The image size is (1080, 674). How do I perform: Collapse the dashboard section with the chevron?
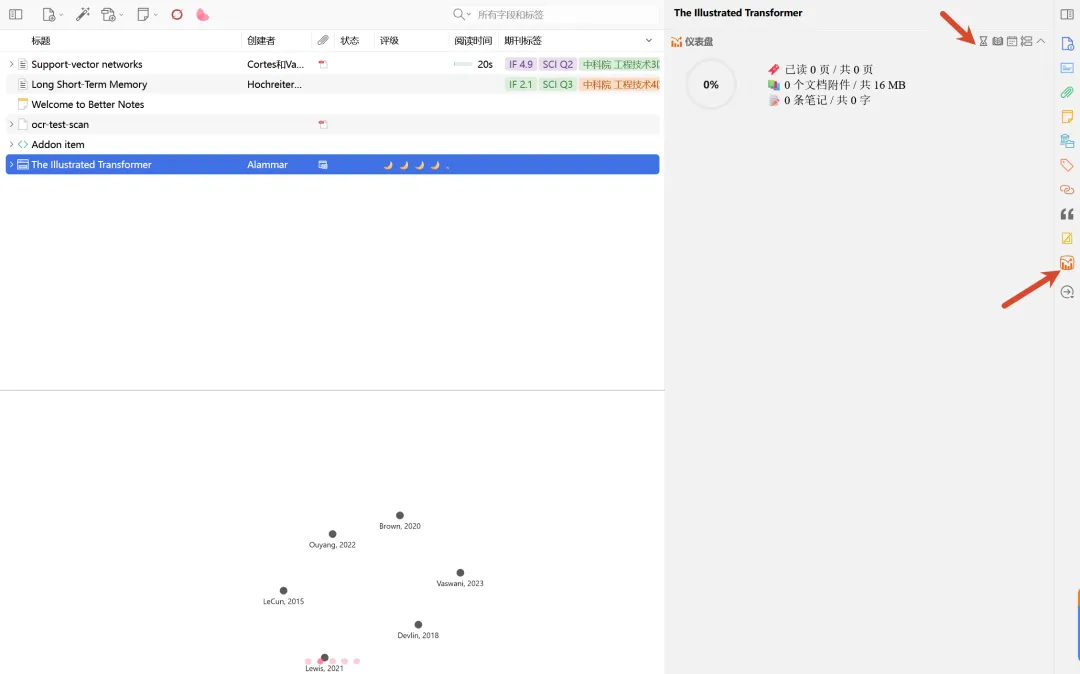(1041, 41)
